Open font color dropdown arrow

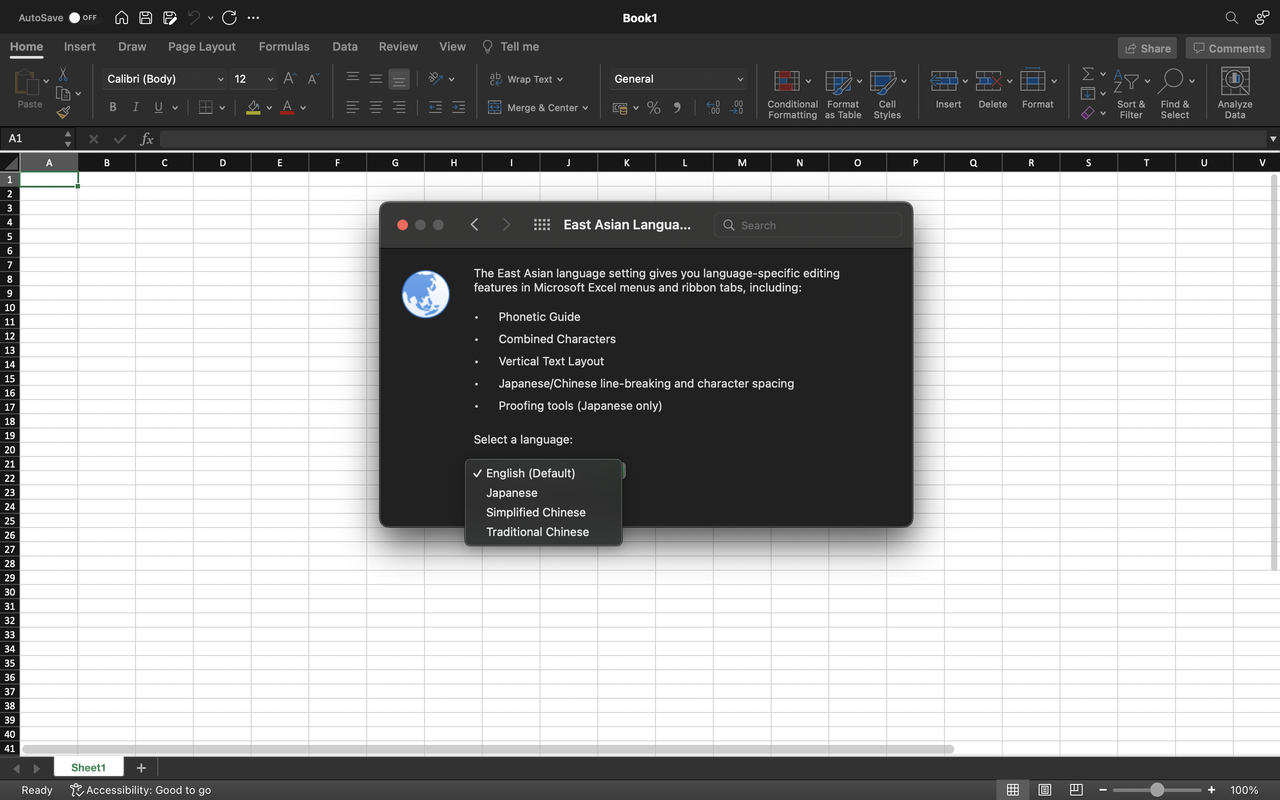click(x=303, y=108)
